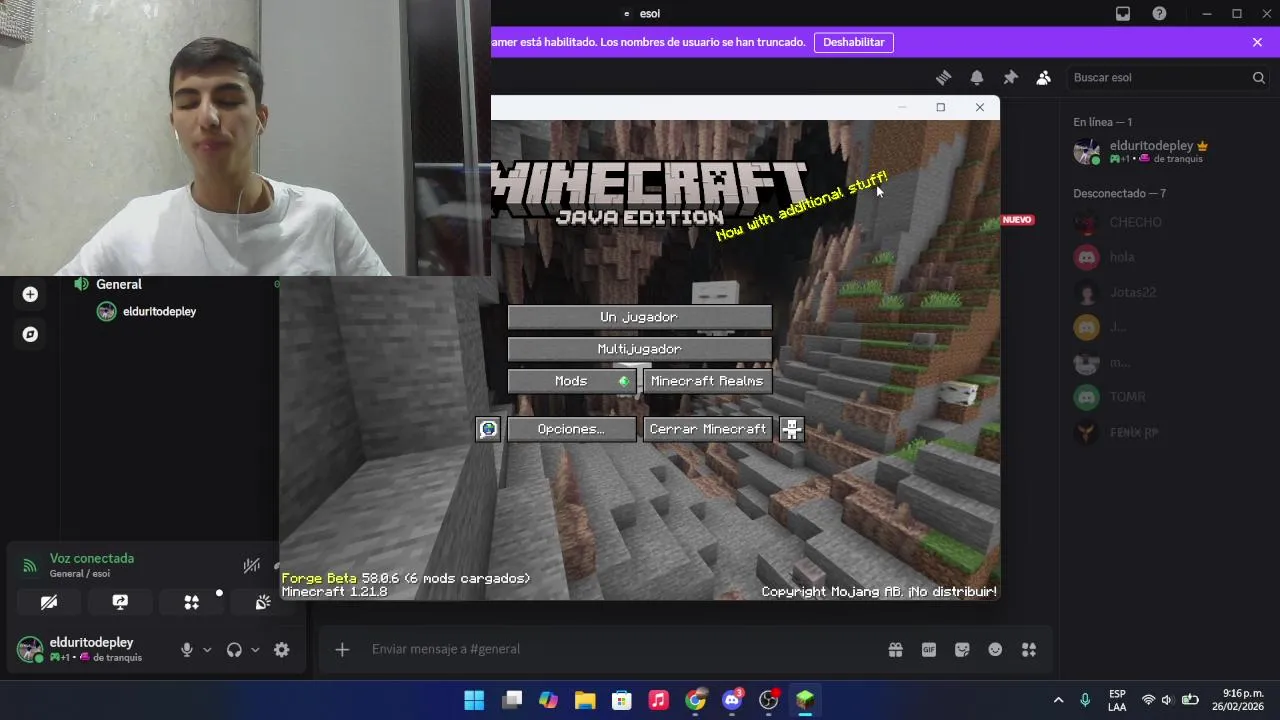Mute microphone in user panel
The width and height of the screenshot is (1280, 720).
[x=186, y=649]
